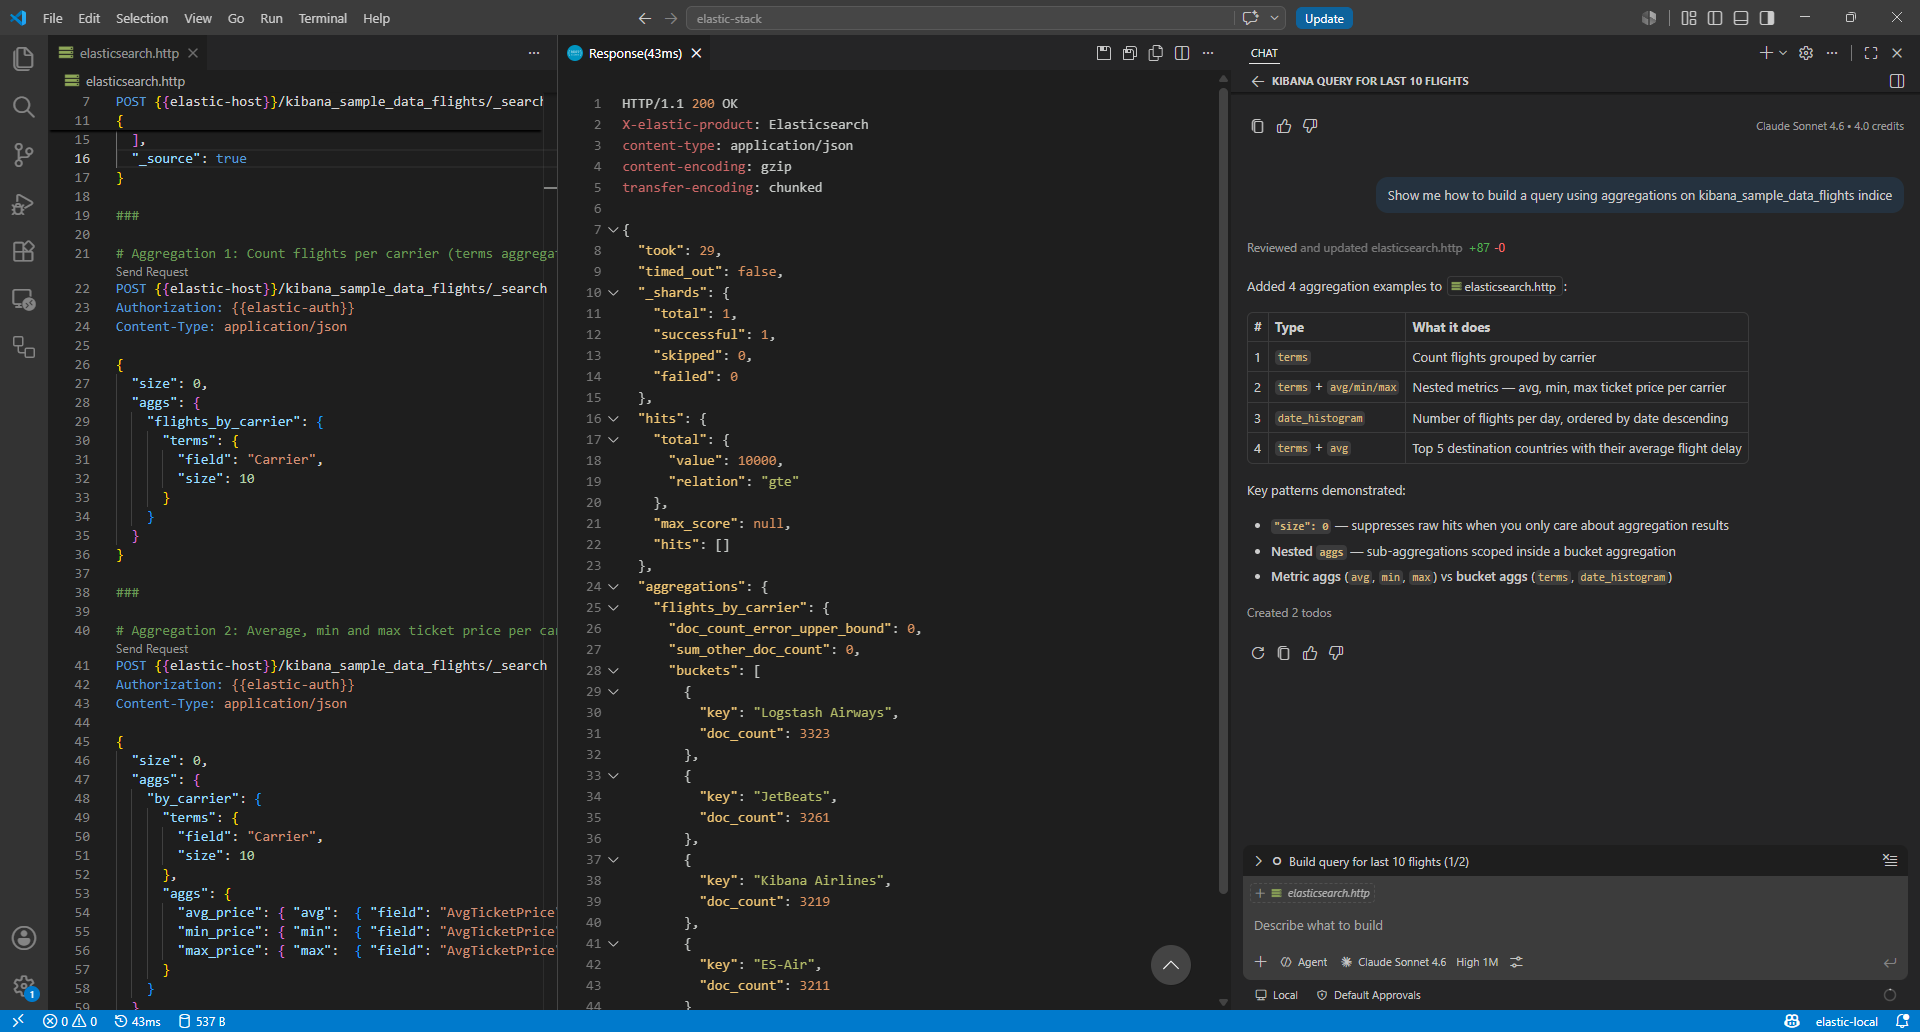The height and width of the screenshot is (1032, 1920).
Task: Collapse the _shards object at line 10
Action: (x=613, y=293)
